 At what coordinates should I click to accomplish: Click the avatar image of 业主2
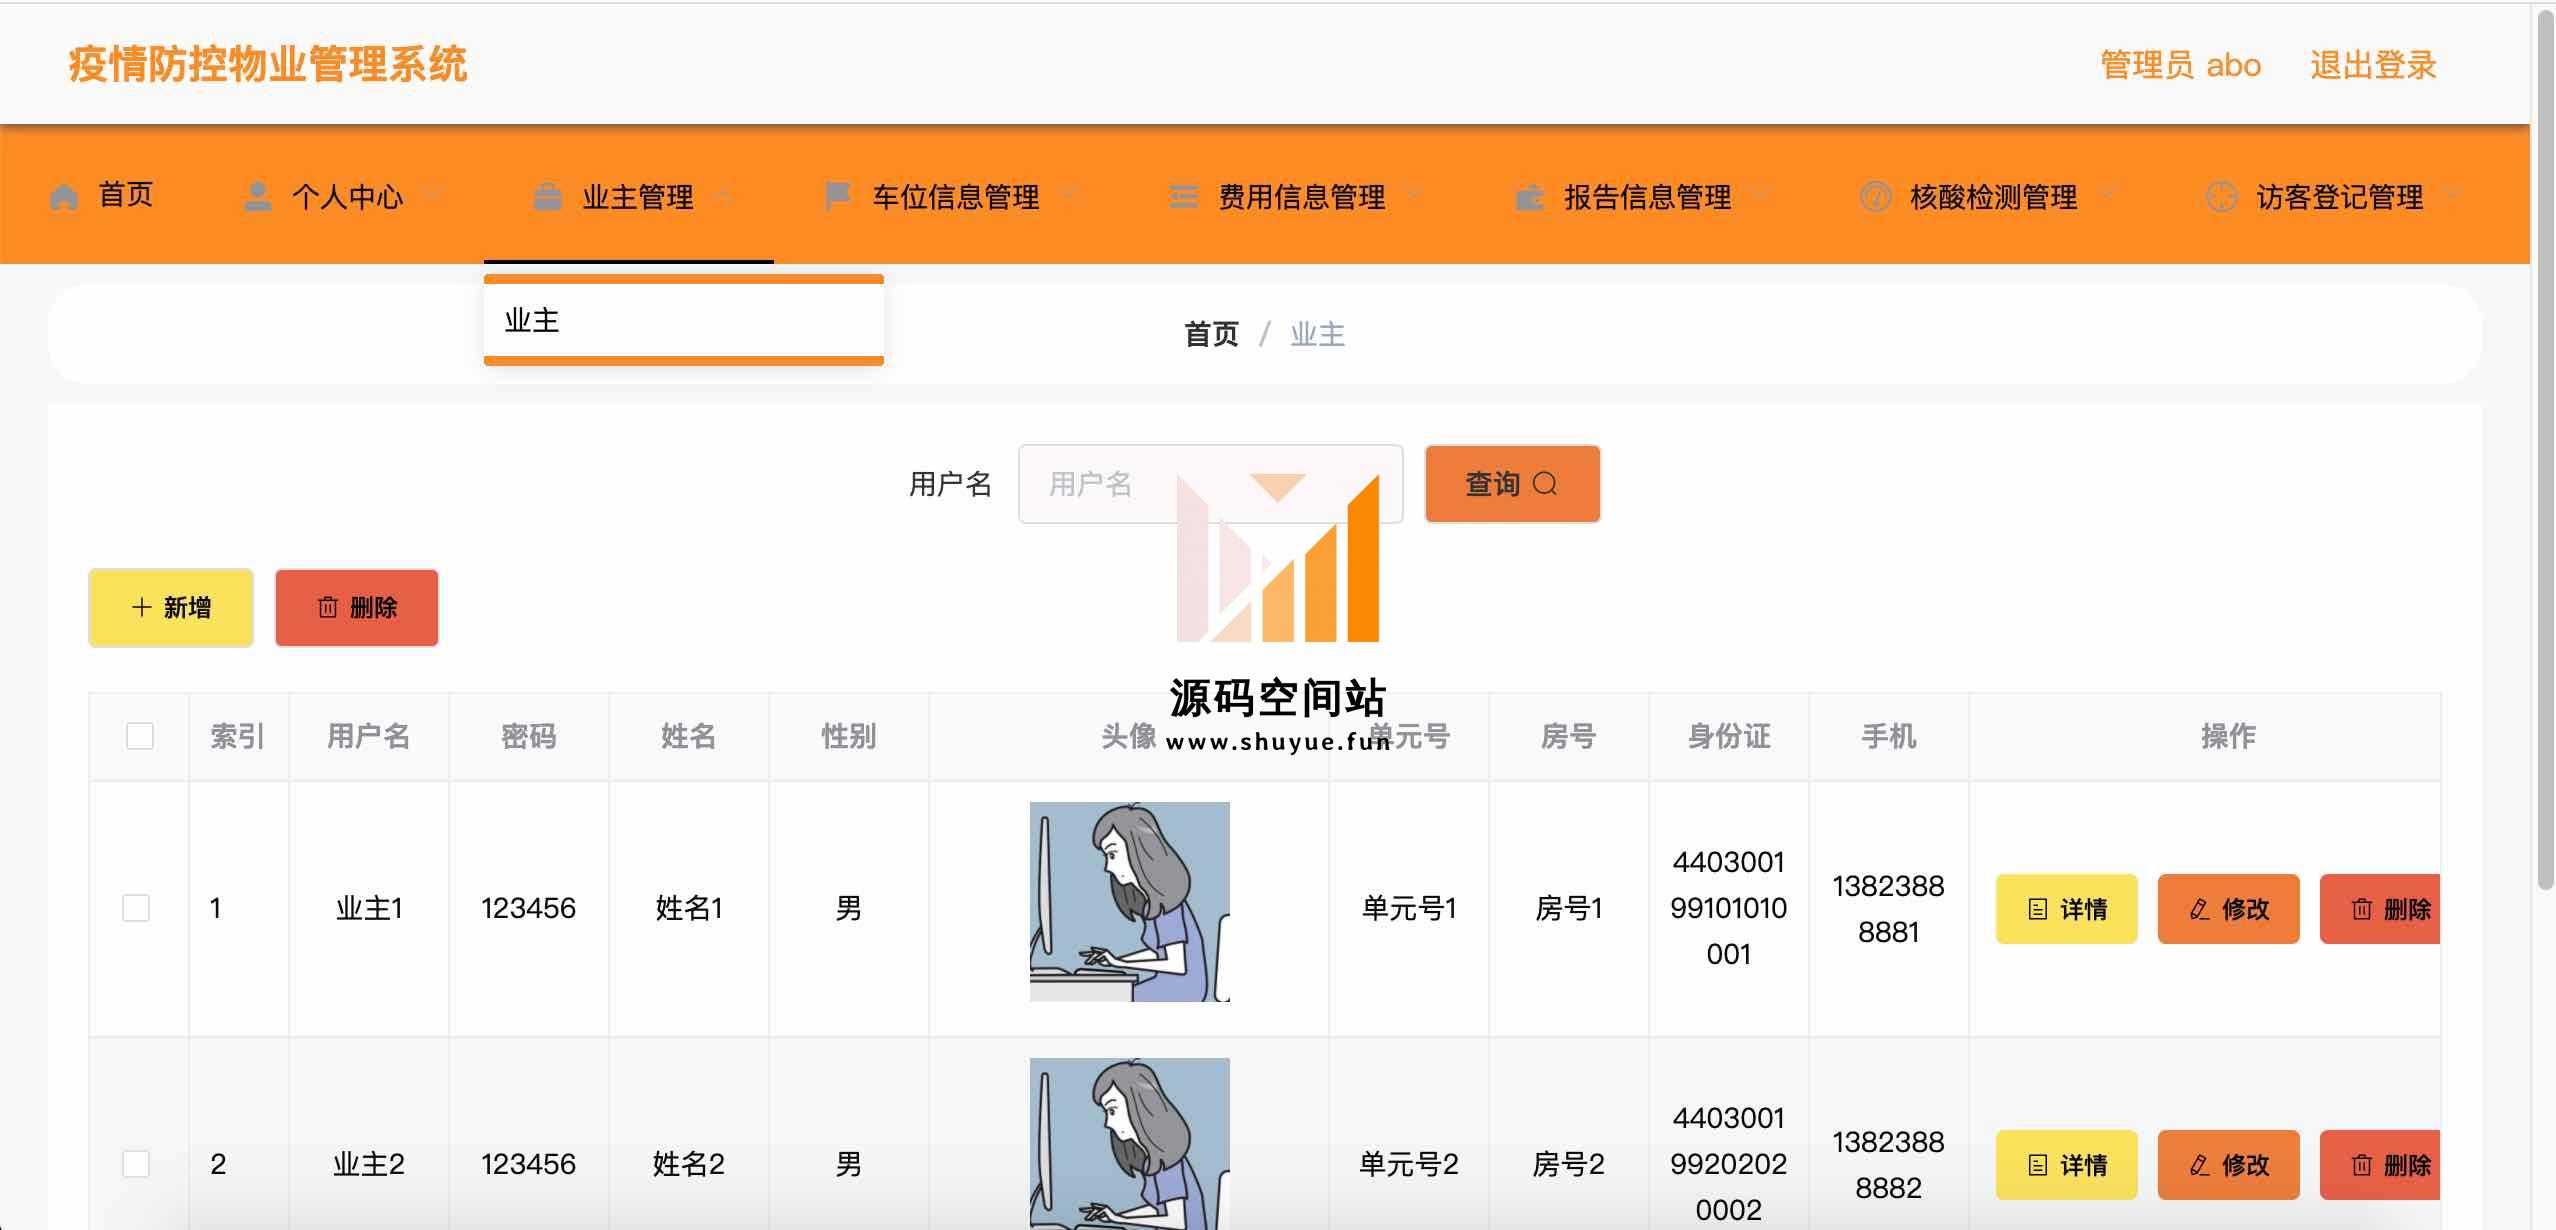1130,1144
